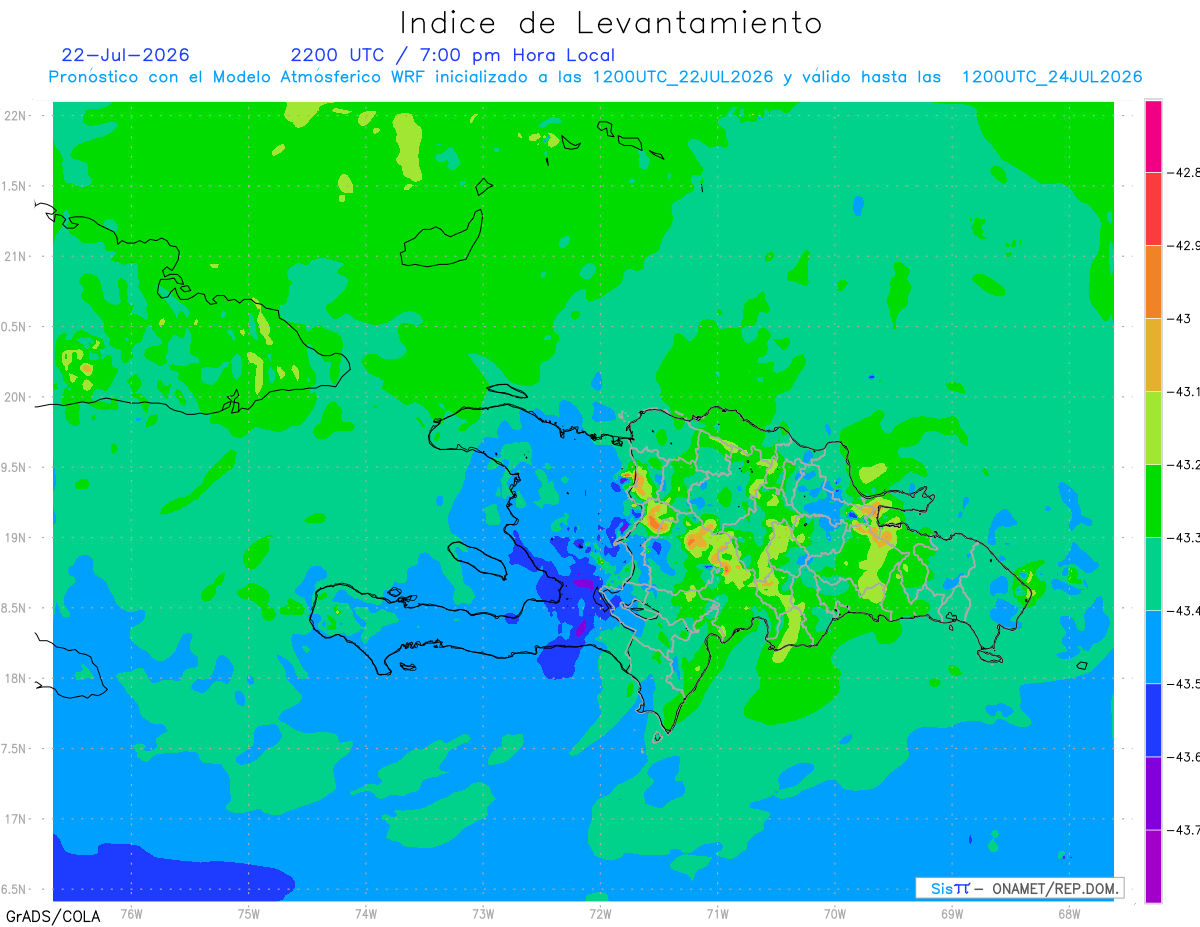Image resolution: width=1200 pixels, height=927 pixels.
Task: Click the "21N" latitude axis label
Action: tap(15, 256)
